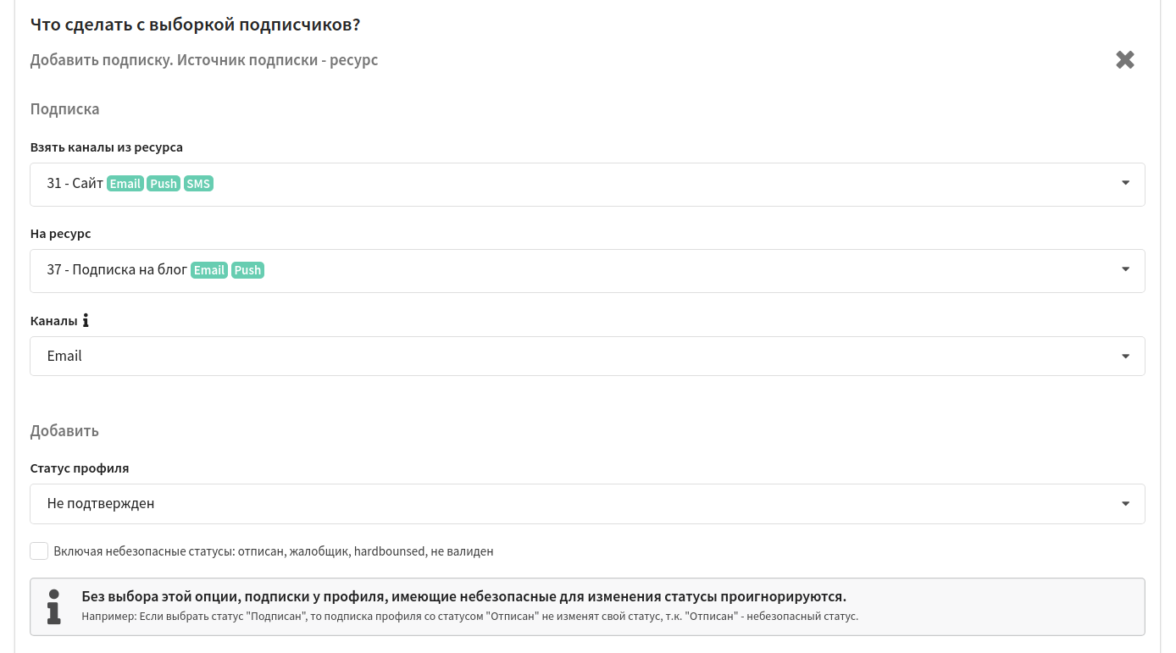Click the Push badge on "31 - Сайт"
Image resolution: width=1176 pixels, height=653 pixels.
[163, 184]
